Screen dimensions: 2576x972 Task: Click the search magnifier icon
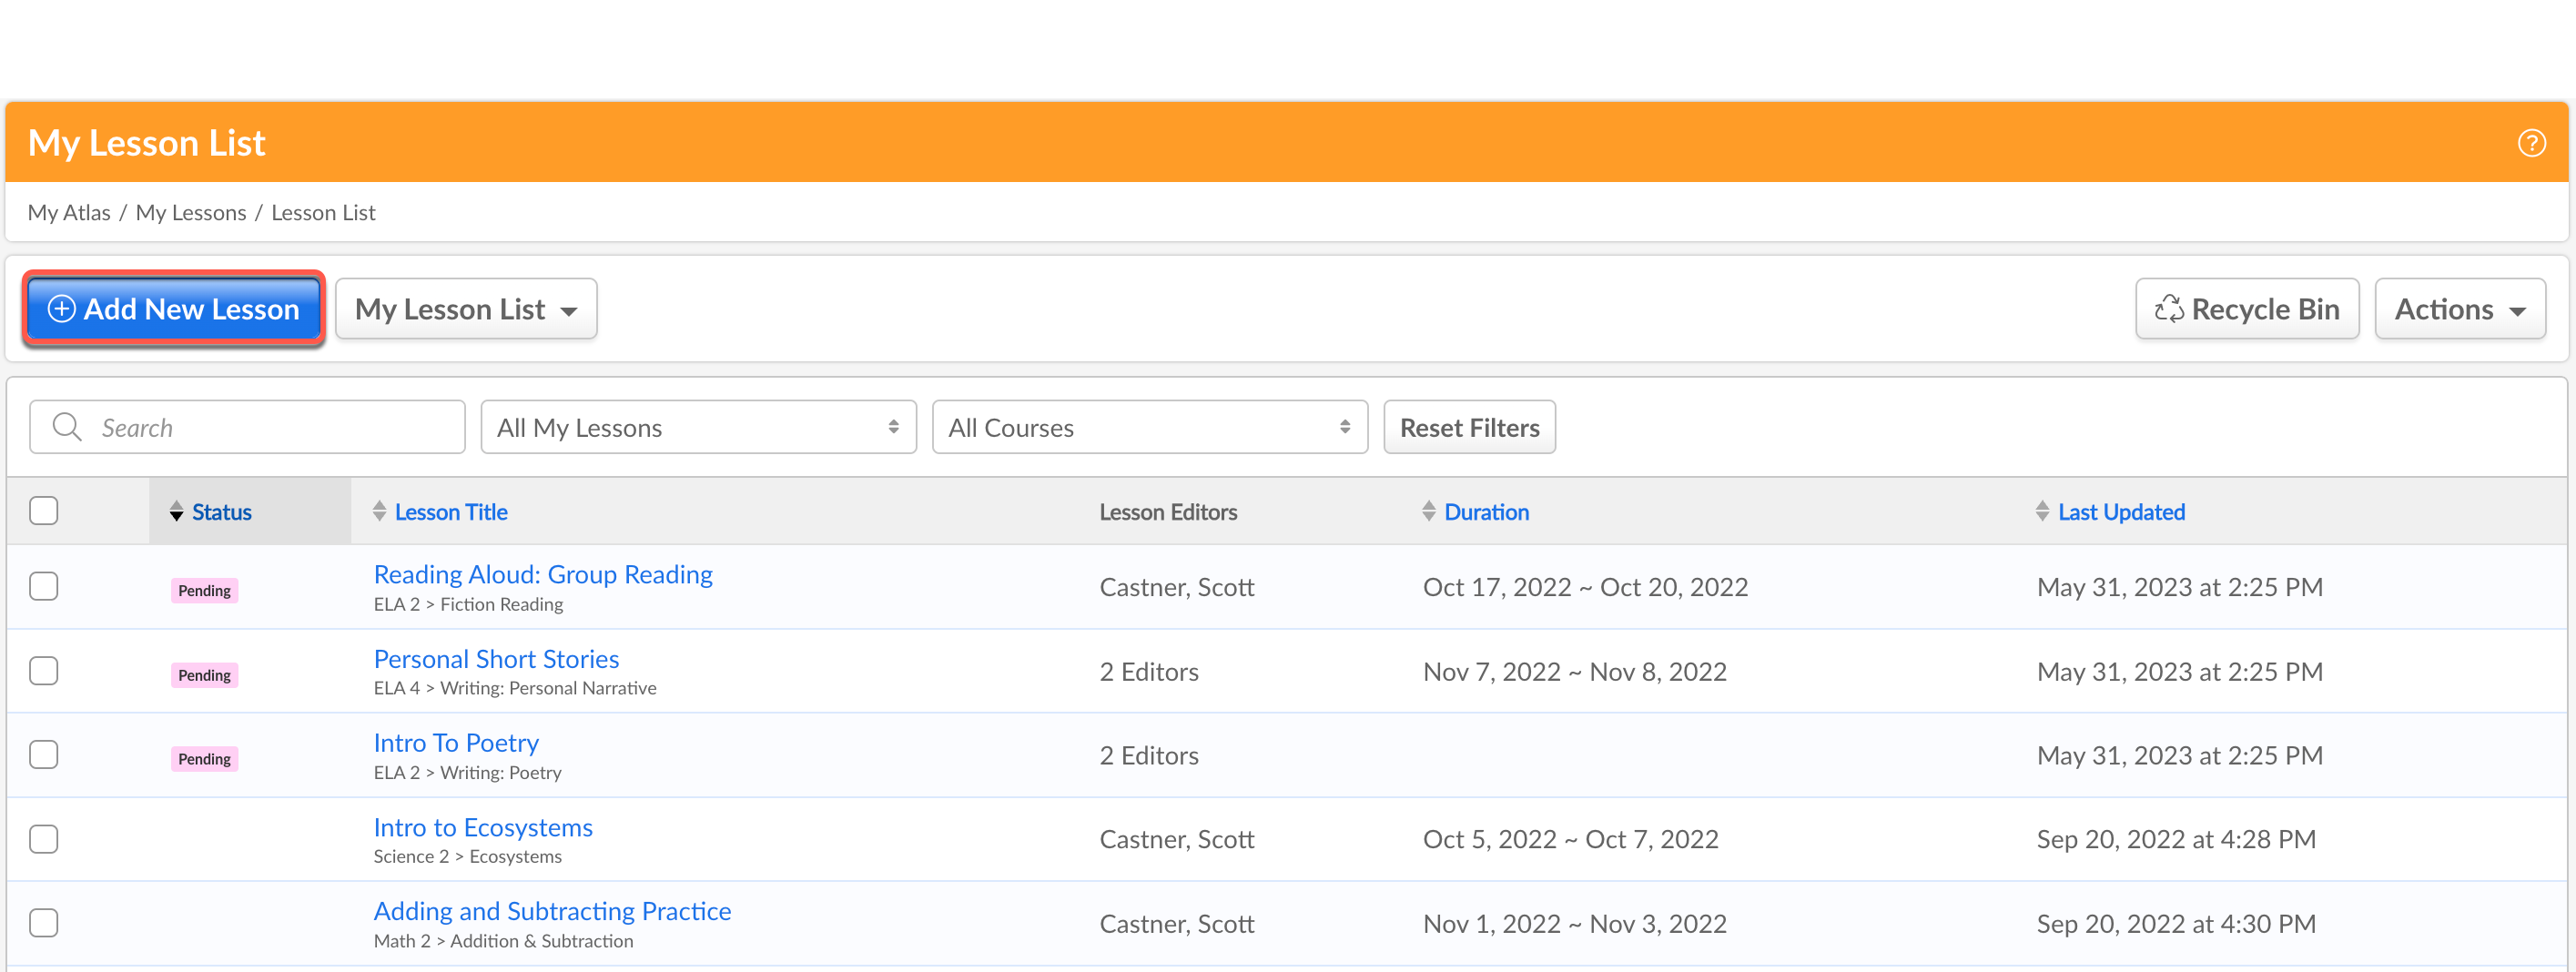pyautogui.click(x=67, y=427)
